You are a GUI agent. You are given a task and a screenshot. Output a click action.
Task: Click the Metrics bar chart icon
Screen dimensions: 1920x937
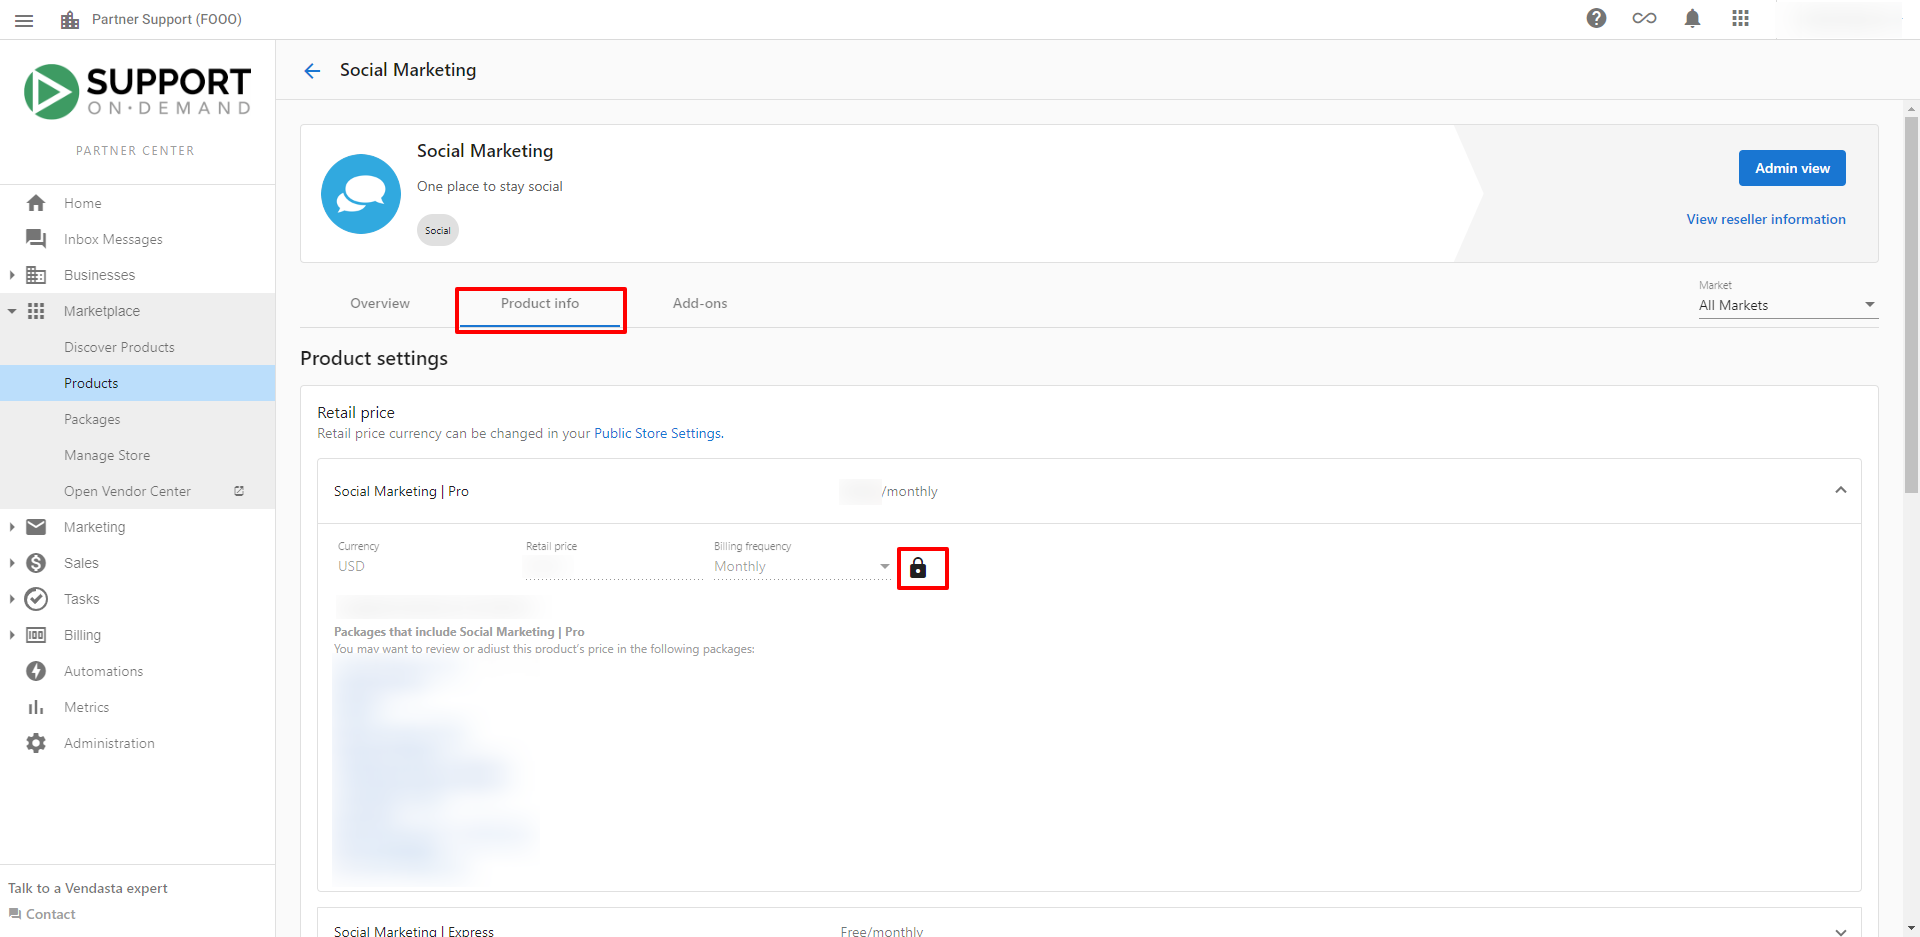[36, 707]
